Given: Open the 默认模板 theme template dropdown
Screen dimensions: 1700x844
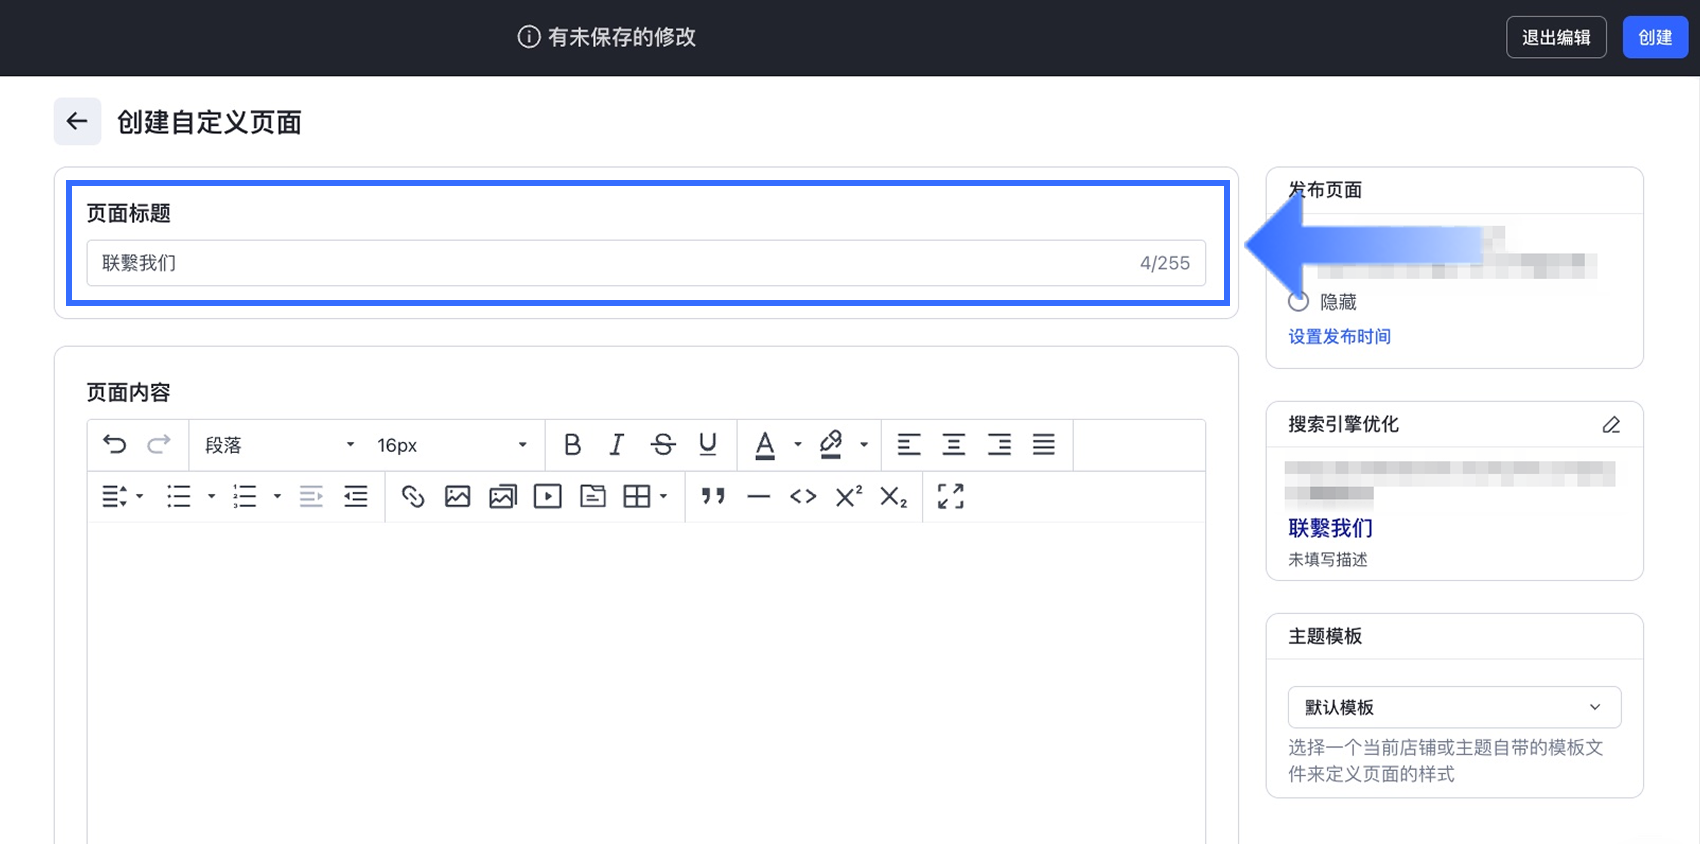Looking at the screenshot, I should 1454,707.
